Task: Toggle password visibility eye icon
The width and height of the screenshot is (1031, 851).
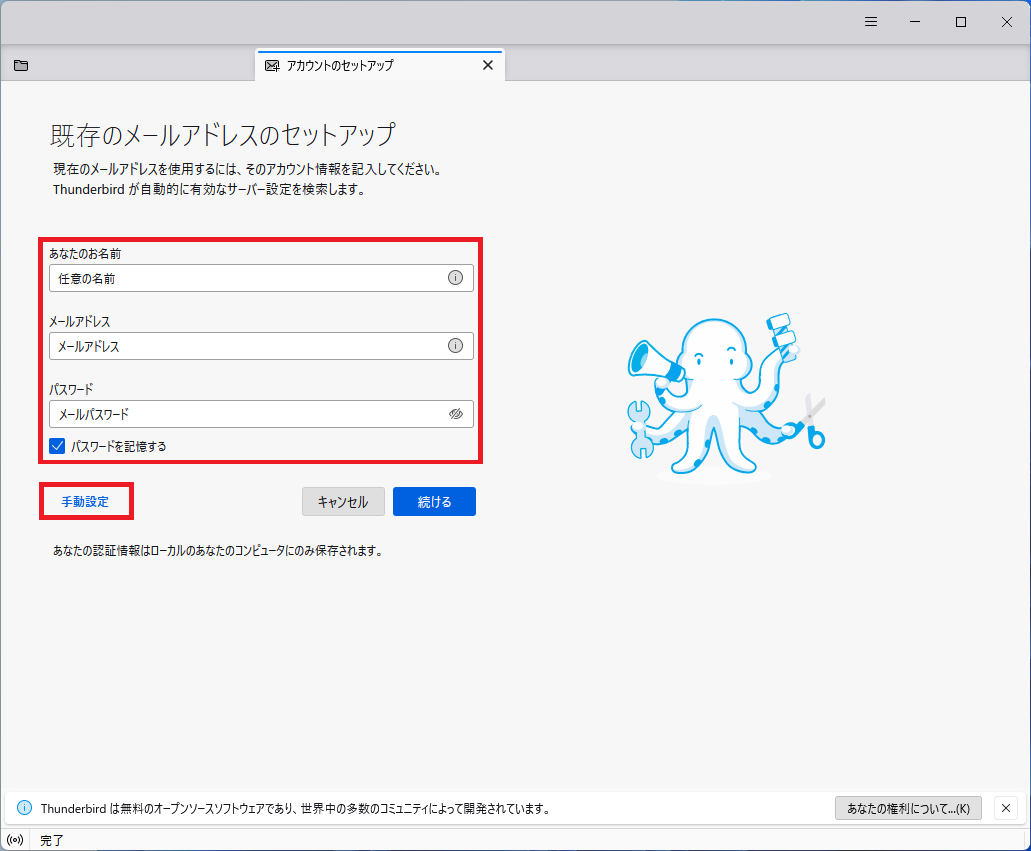Action: click(x=456, y=414)
